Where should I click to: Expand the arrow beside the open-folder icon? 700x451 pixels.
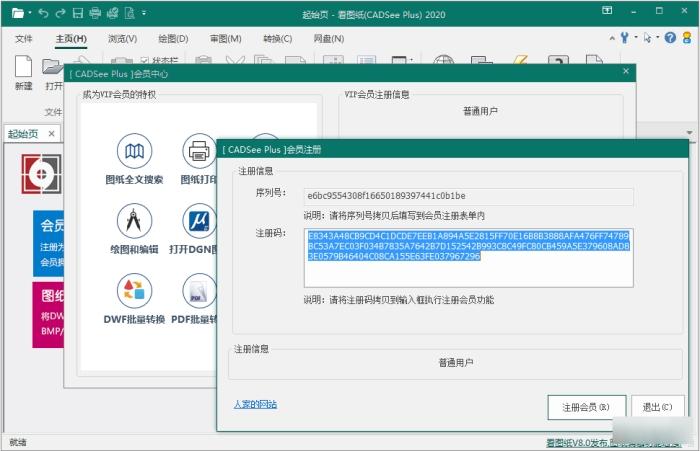point(30,13)
